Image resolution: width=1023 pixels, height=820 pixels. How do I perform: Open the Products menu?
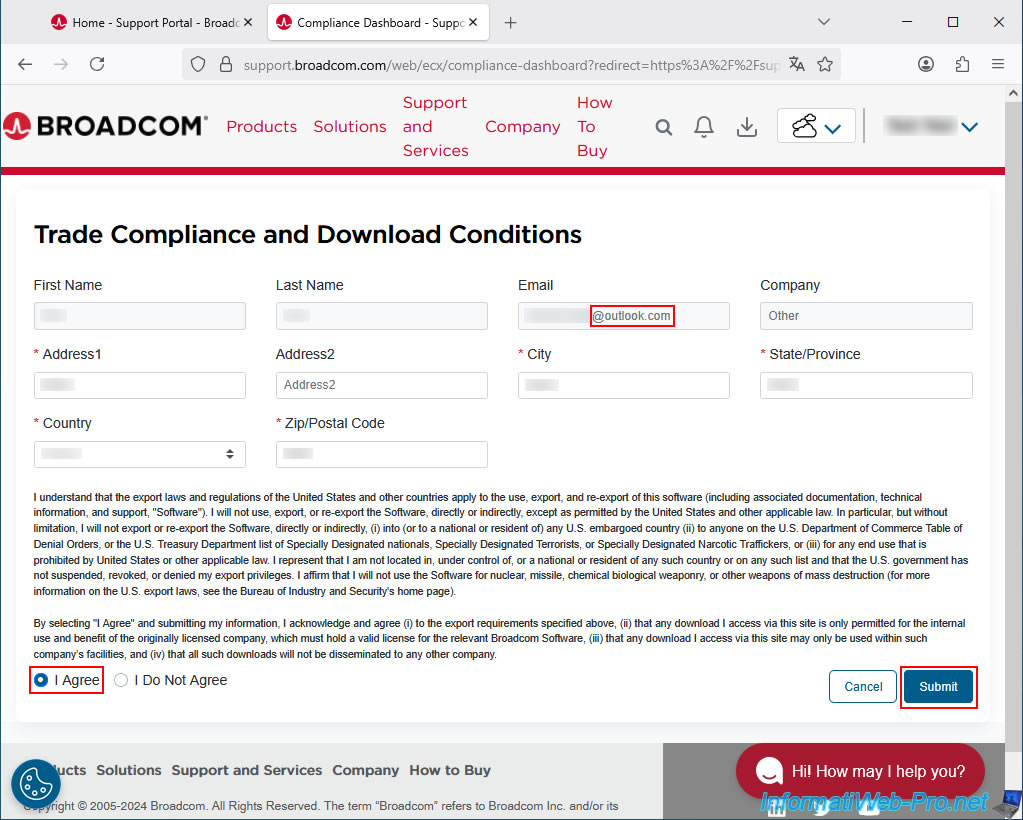(261, 127)
